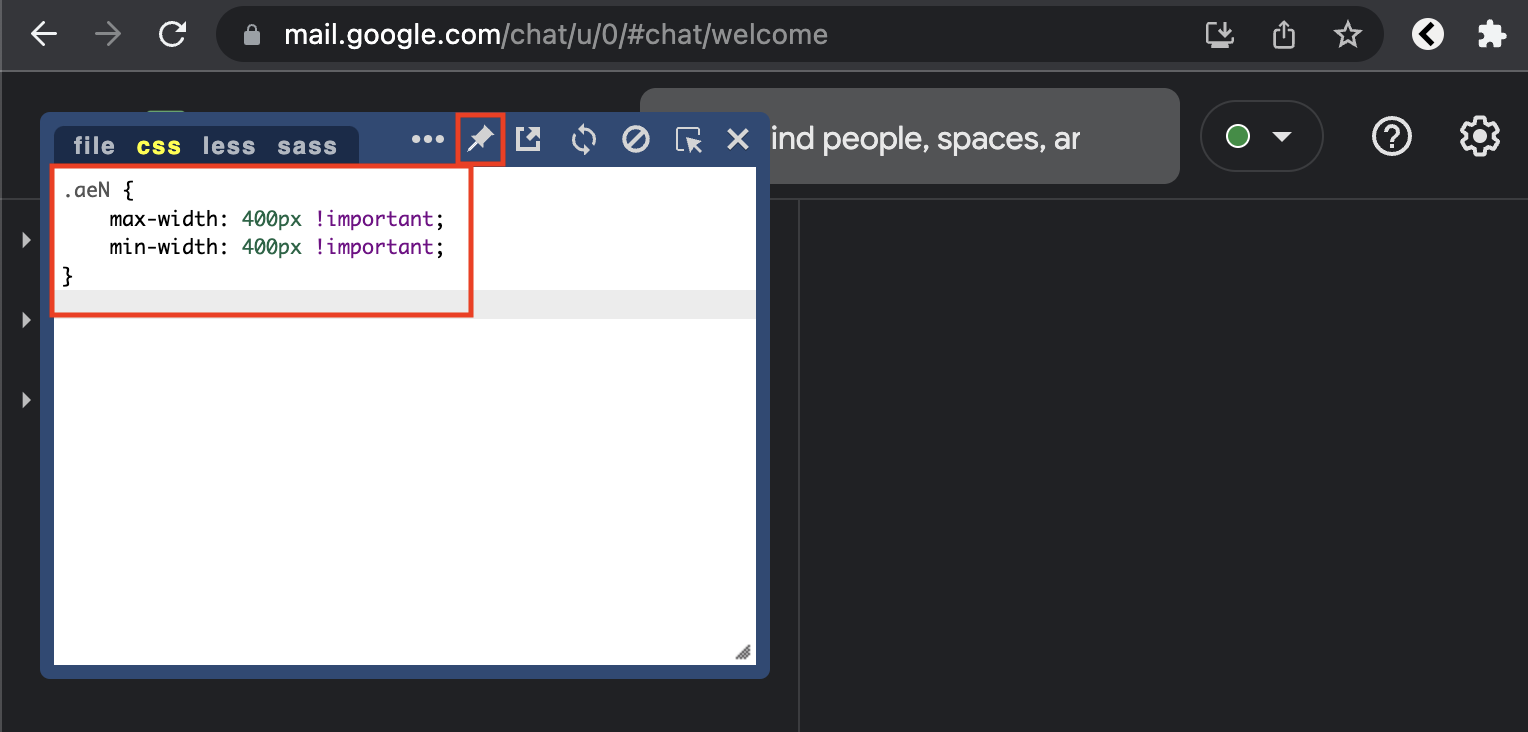Refresh the applied CSS styles
The image size is (1528, 732).
click(583, 139)
